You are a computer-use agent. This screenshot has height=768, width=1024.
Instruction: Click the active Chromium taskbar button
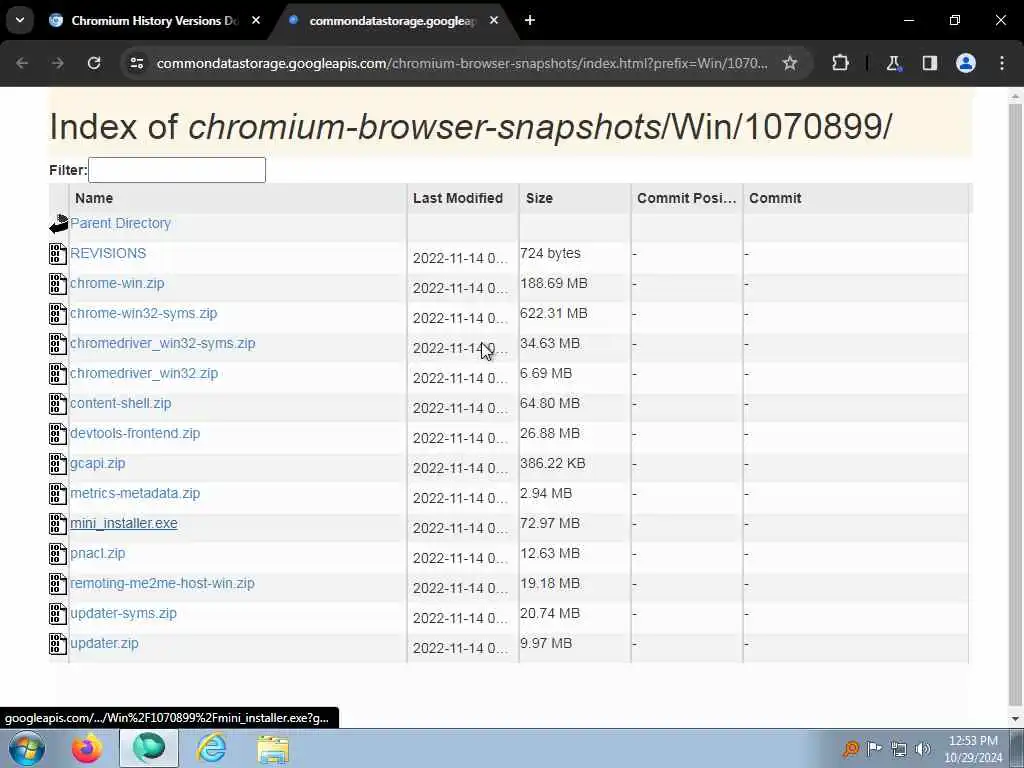coord(149,748)
